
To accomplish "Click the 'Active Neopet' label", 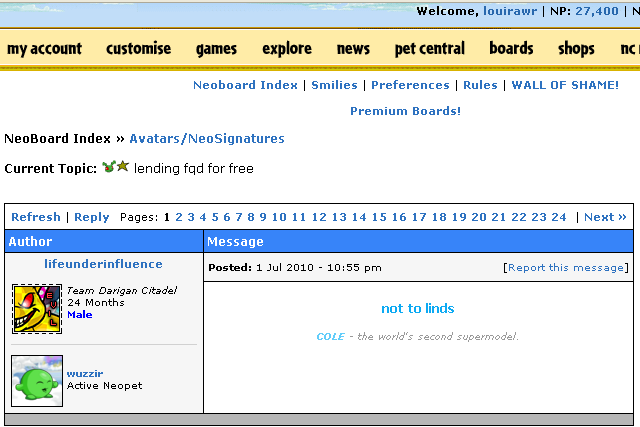I will coord(104,386).
